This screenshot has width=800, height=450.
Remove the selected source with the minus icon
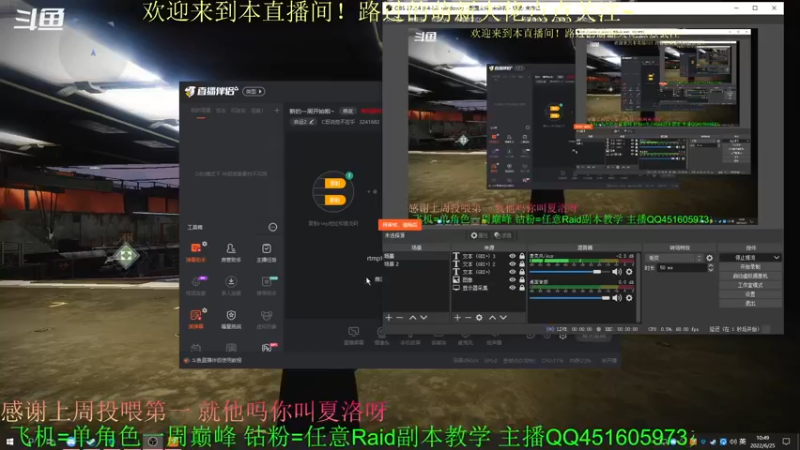coord(468,317)
